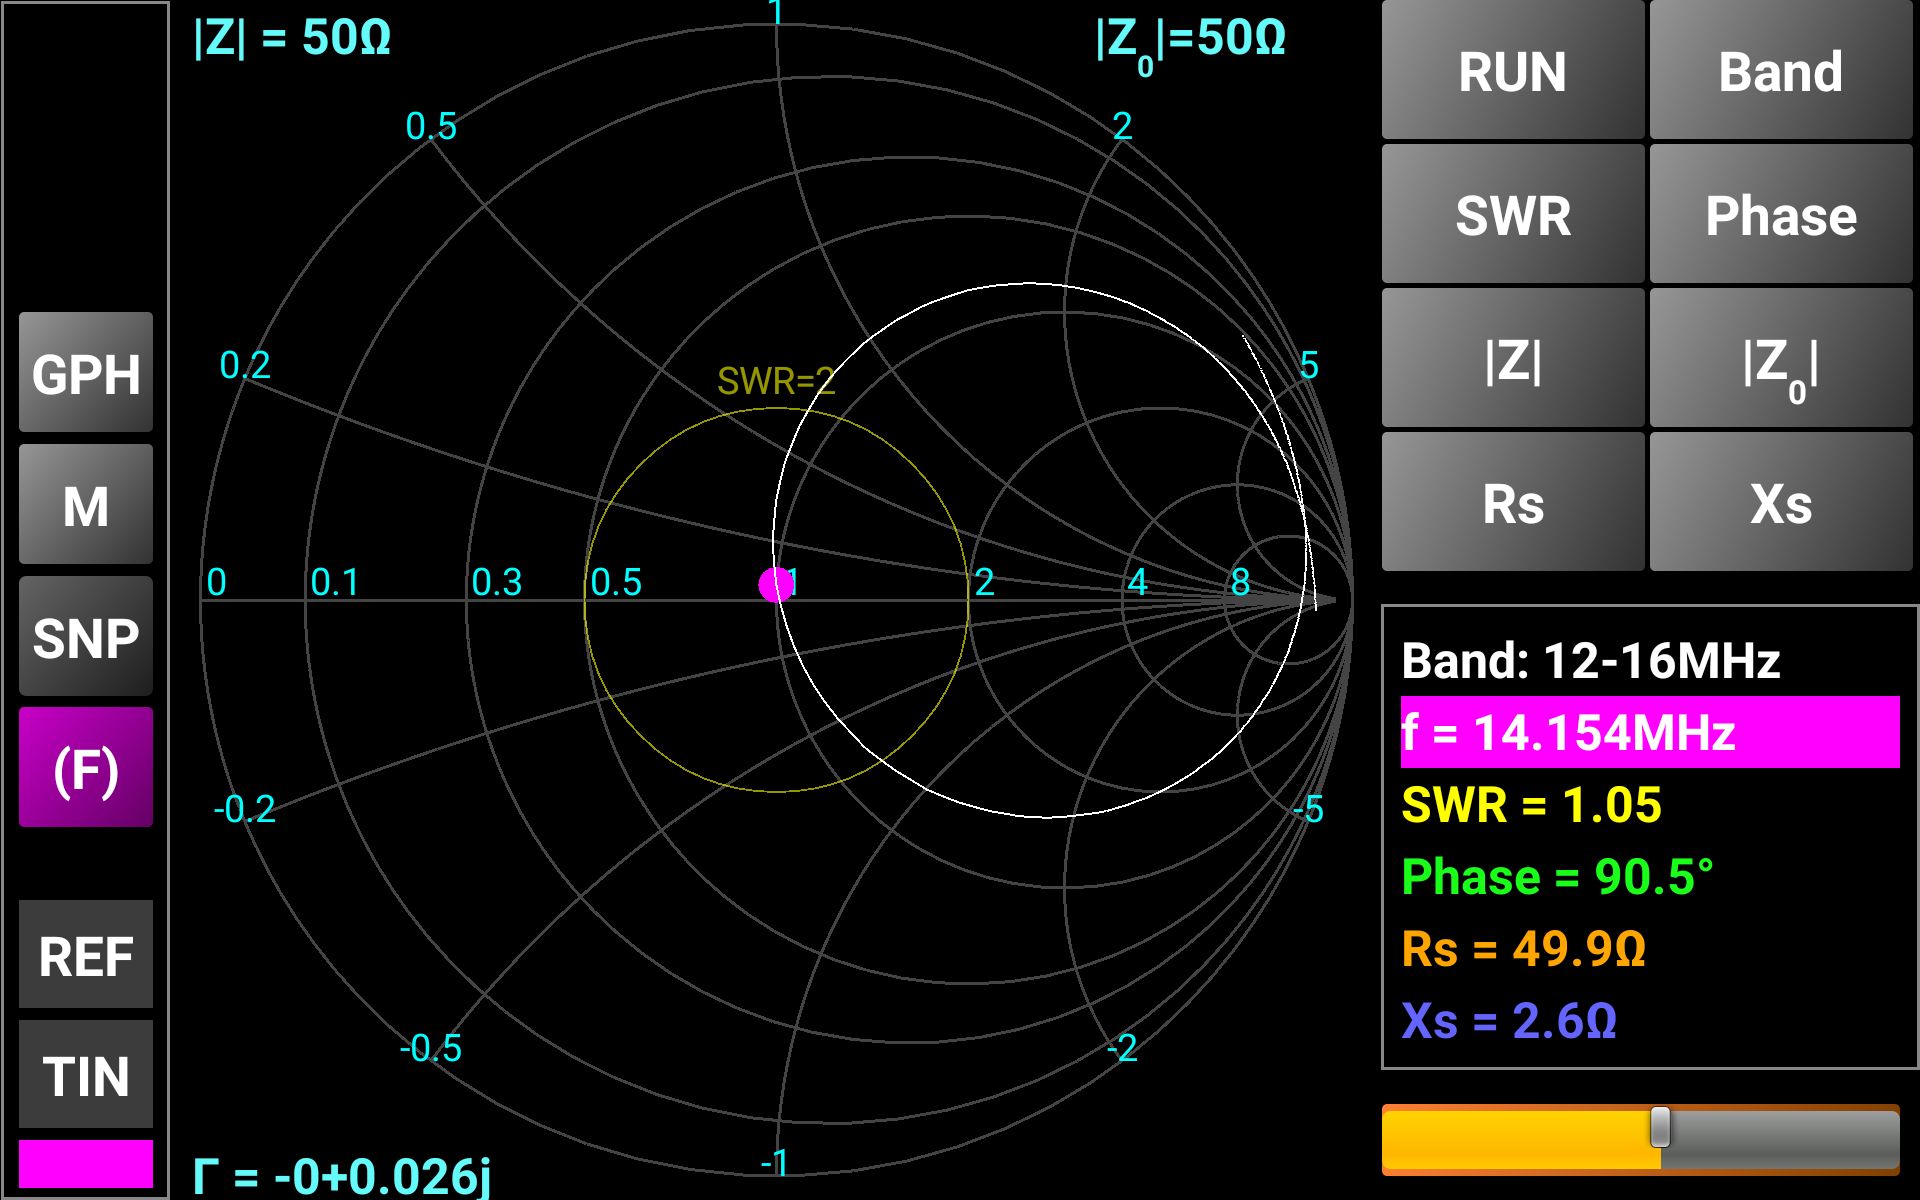Click the SWR = 1.05 readout line

tap(1531, 805)
